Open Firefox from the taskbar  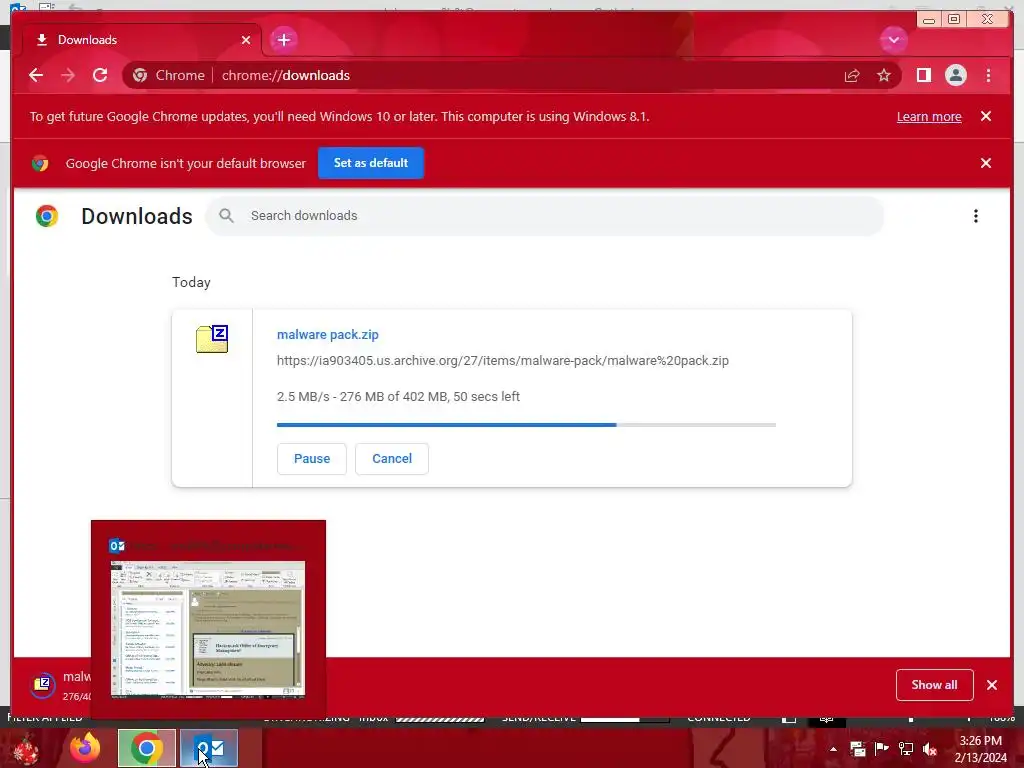[85, 748]
